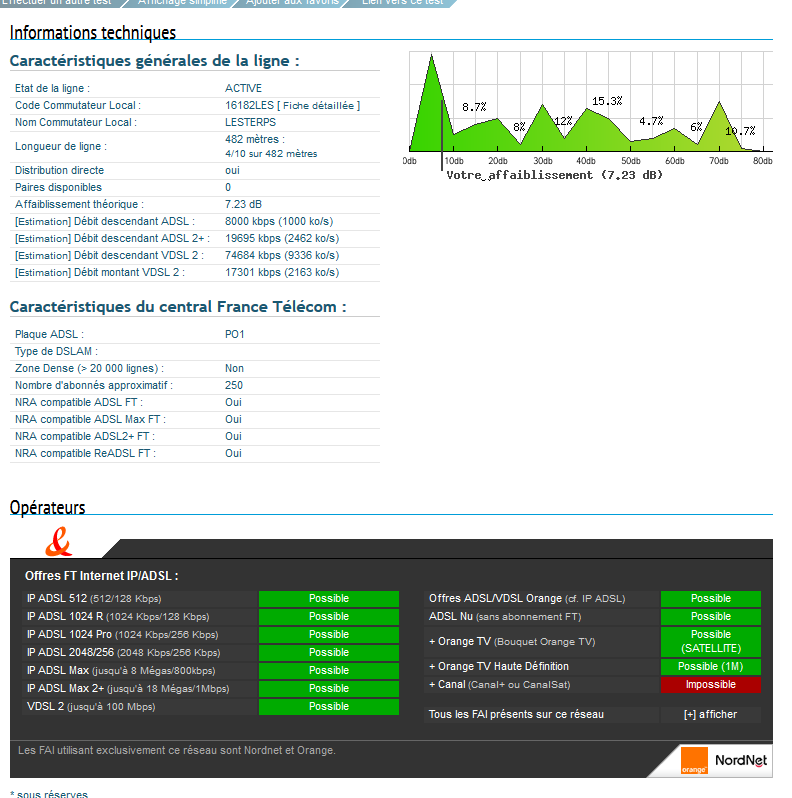Click Possible status for ADSL Nu
Image resolution: width=792 pixels, height=798 pixels.
pyautogui.click(x=711, y=616)
